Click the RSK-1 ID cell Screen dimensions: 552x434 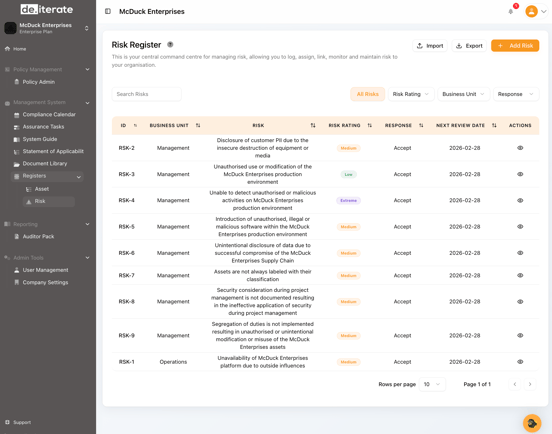[126, 362]
